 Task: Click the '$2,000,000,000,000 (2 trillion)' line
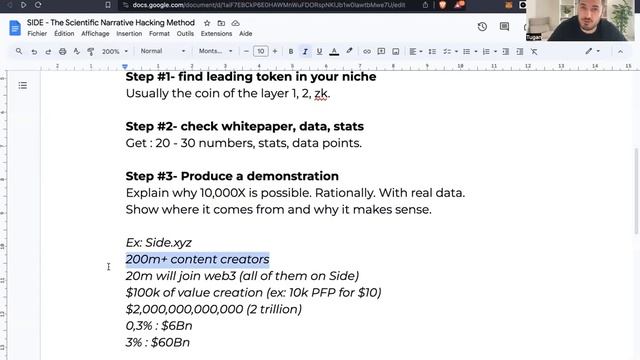pyautogui.click(x=214, y=309)
